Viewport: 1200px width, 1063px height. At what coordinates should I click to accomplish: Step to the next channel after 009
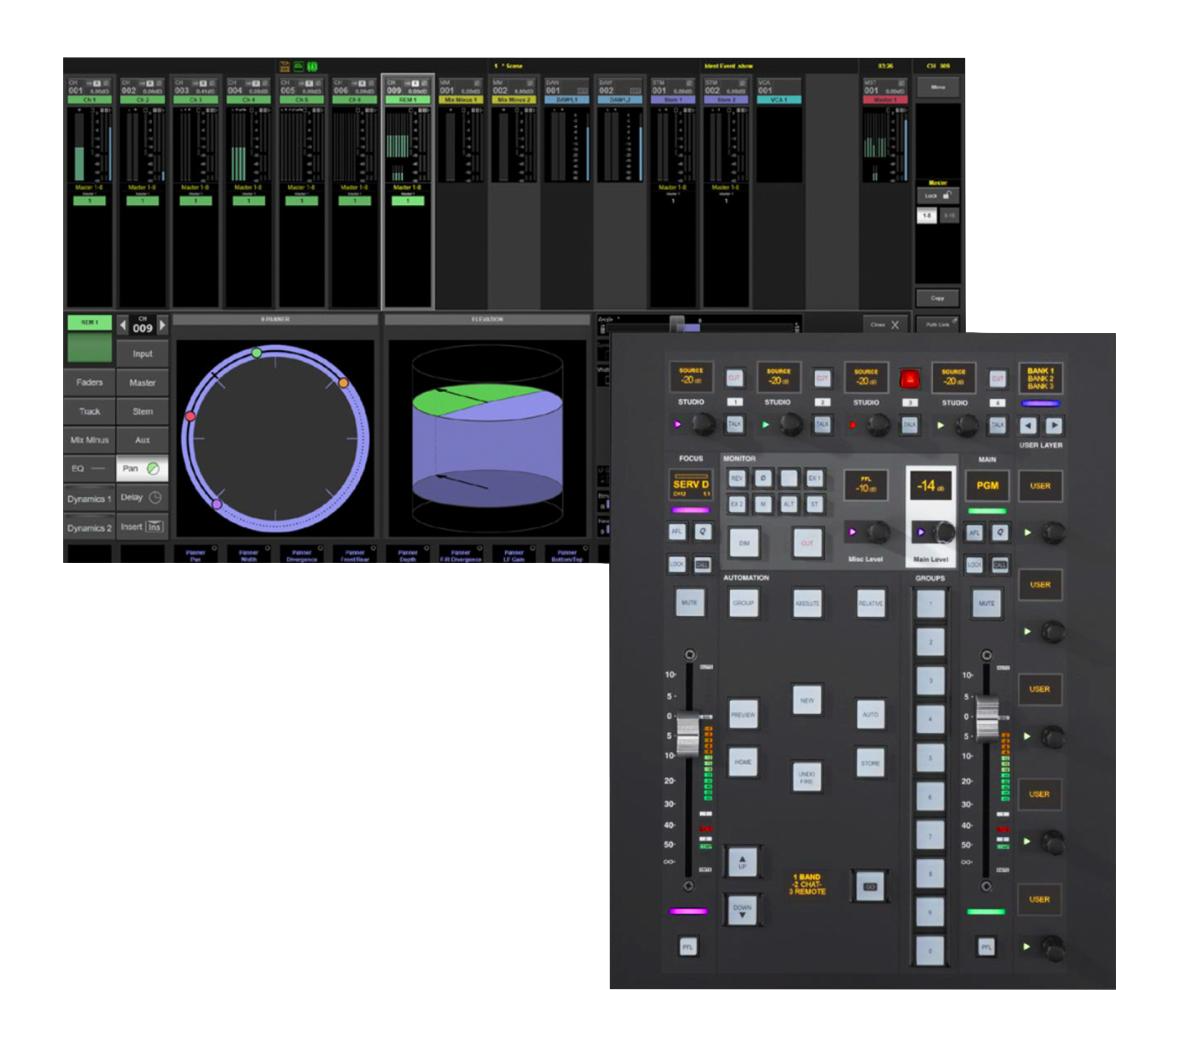(x=162, y=327)
